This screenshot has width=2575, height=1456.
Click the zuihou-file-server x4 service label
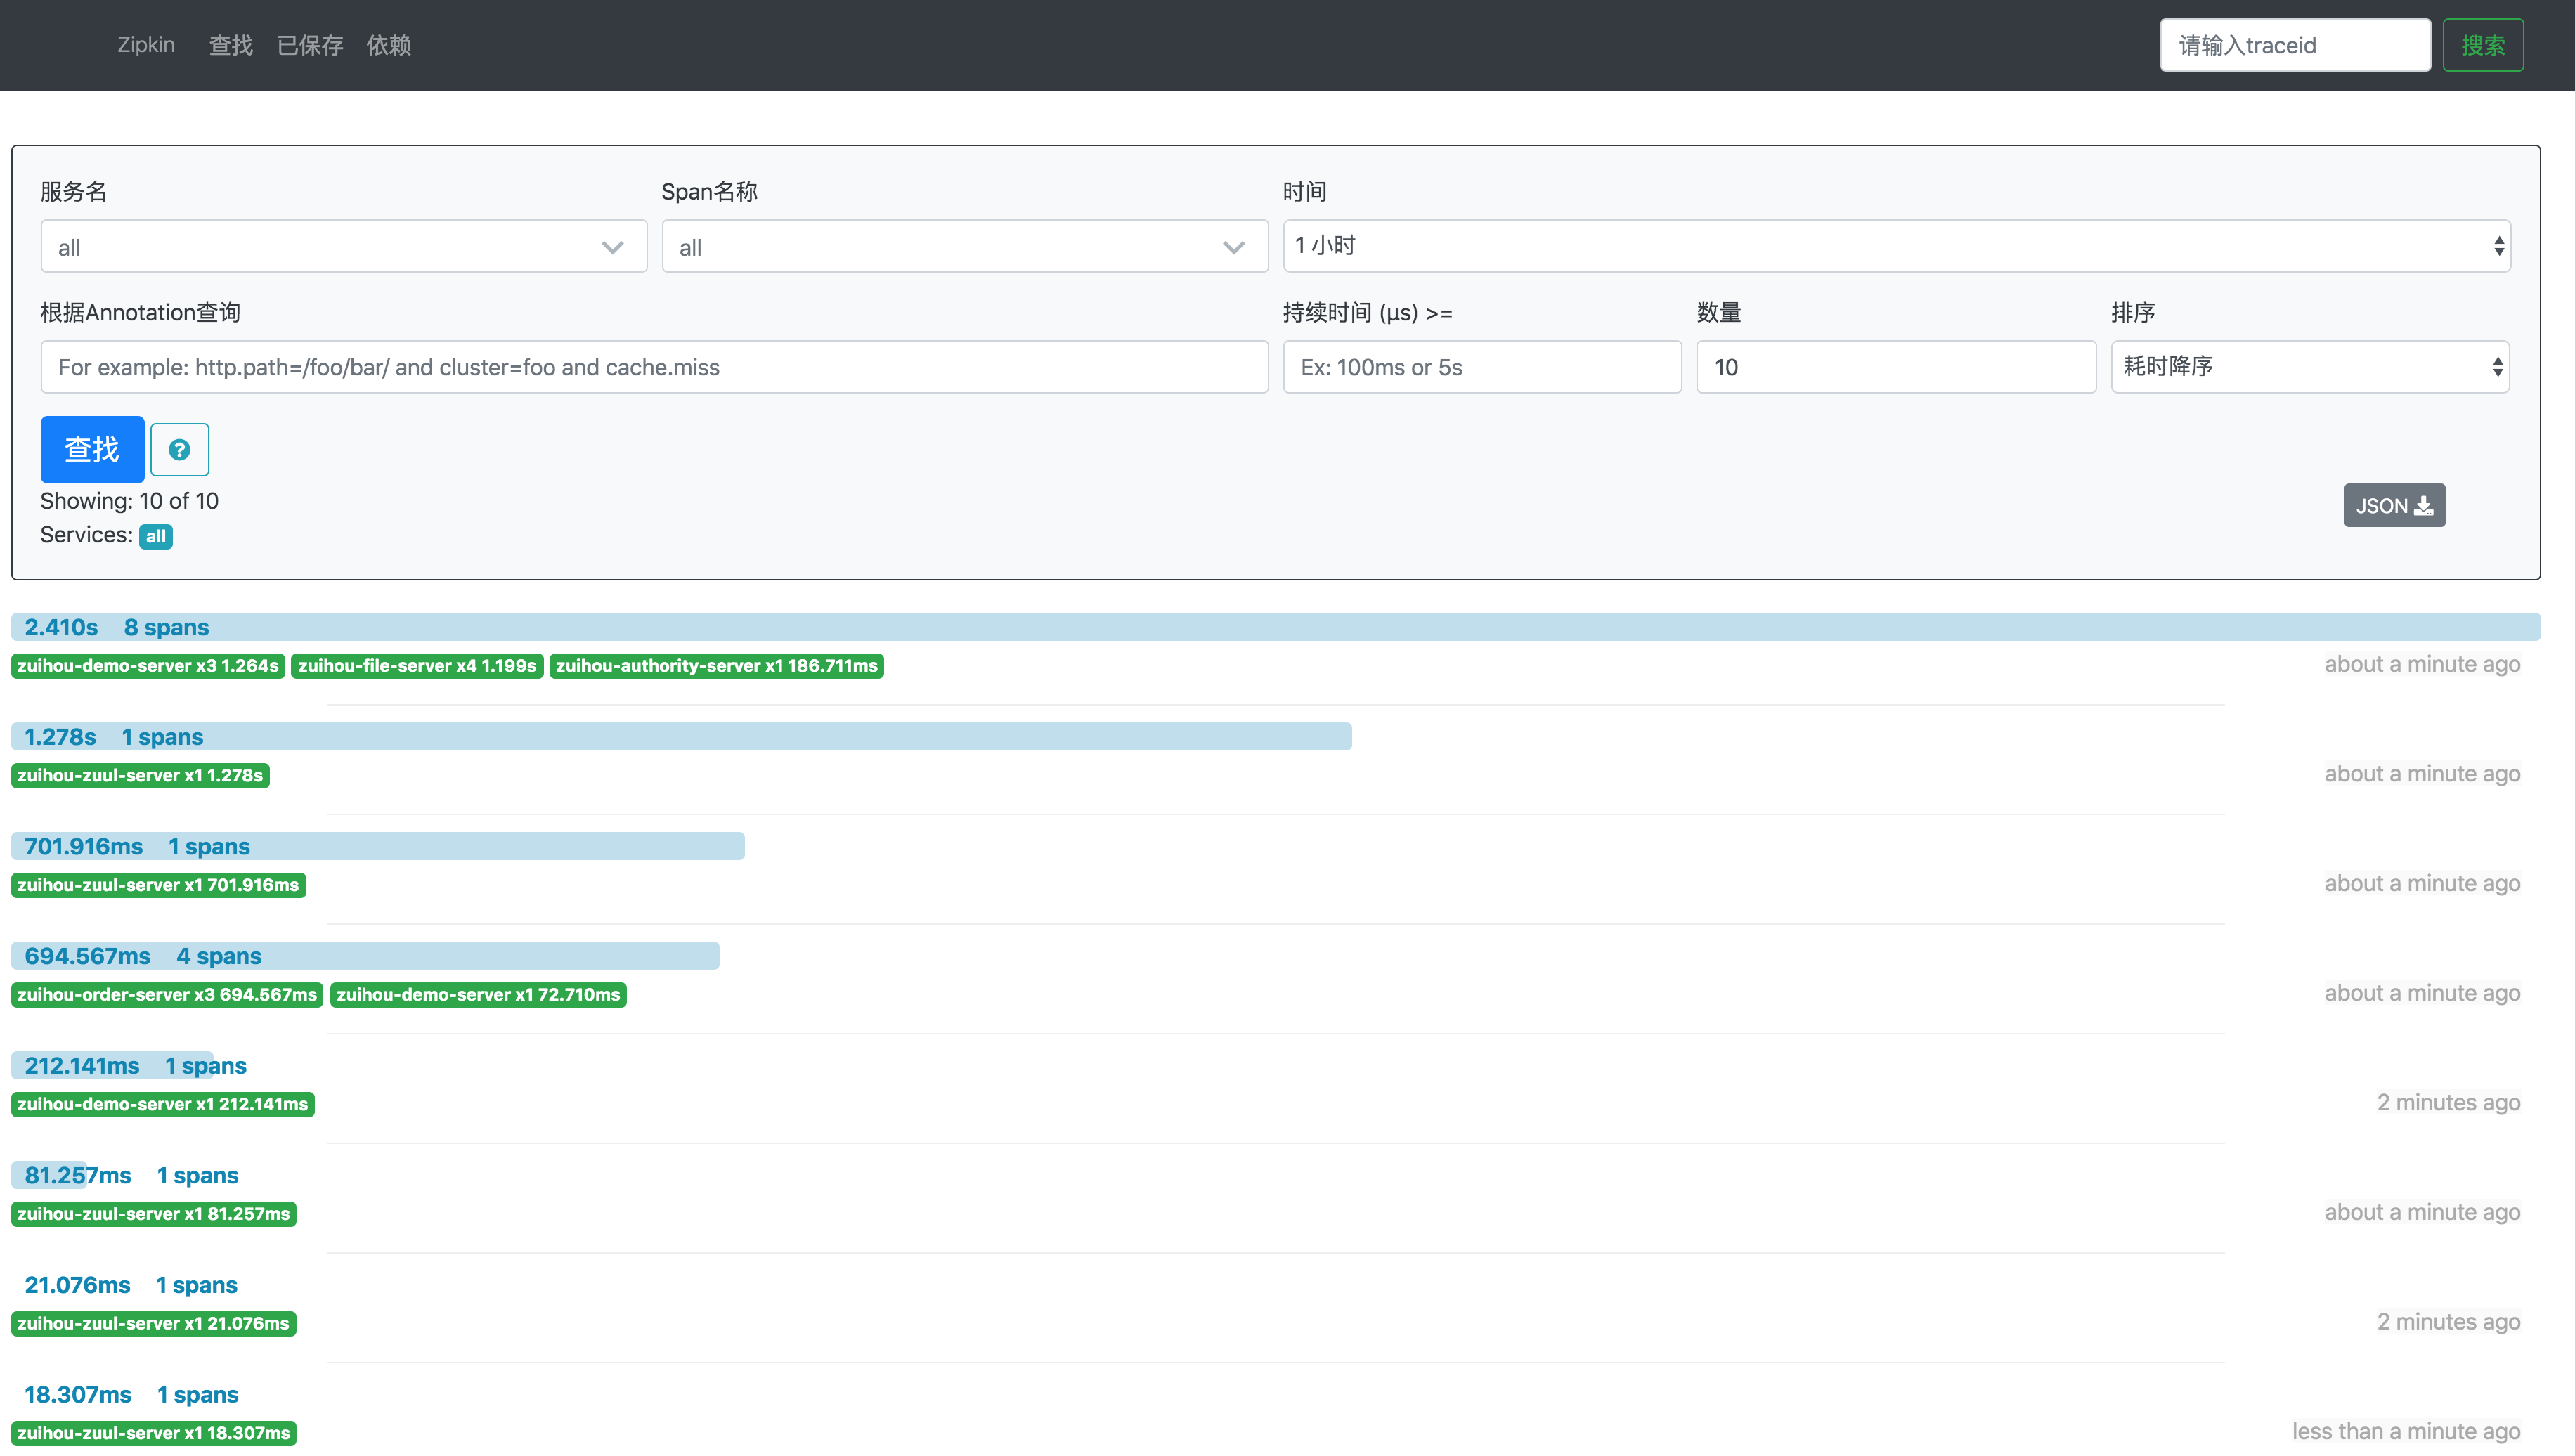point(416,666)
